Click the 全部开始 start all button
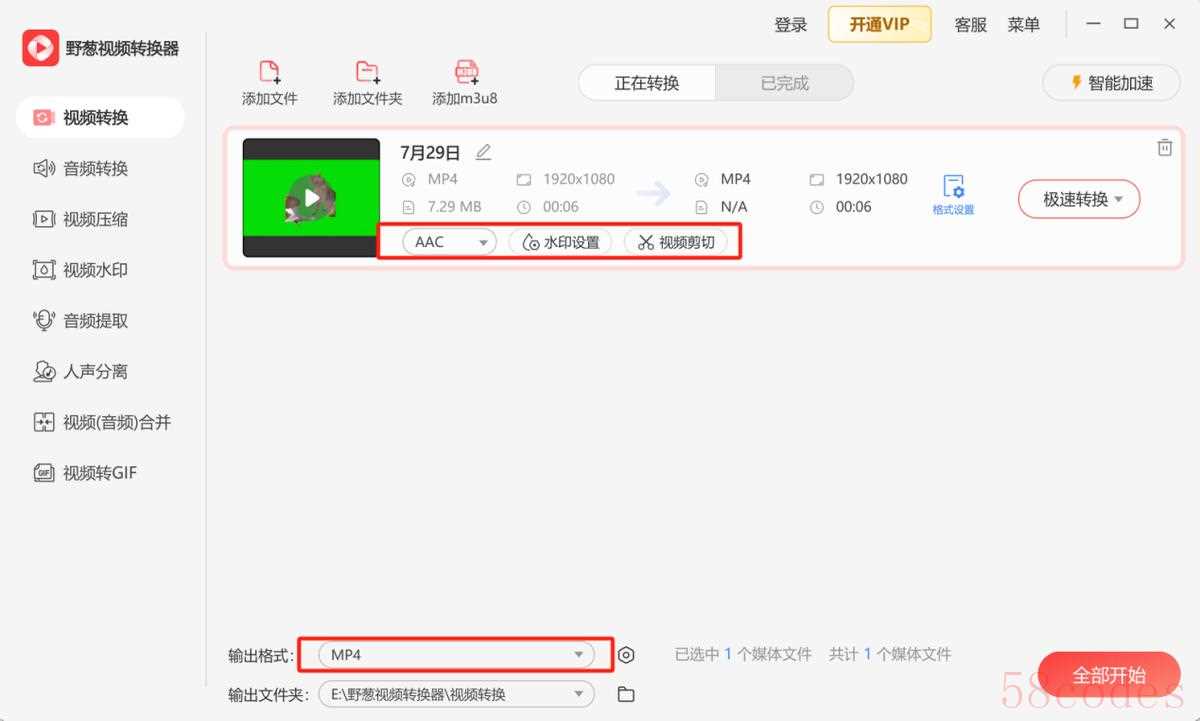This screenshot has width=1200, height=721. (1109, 674)
